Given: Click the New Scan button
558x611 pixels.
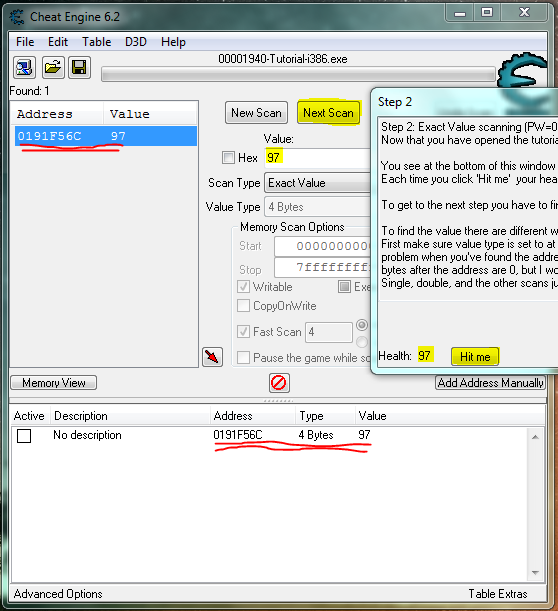Looking at the screenshot, I should click(x=256, y=113).
